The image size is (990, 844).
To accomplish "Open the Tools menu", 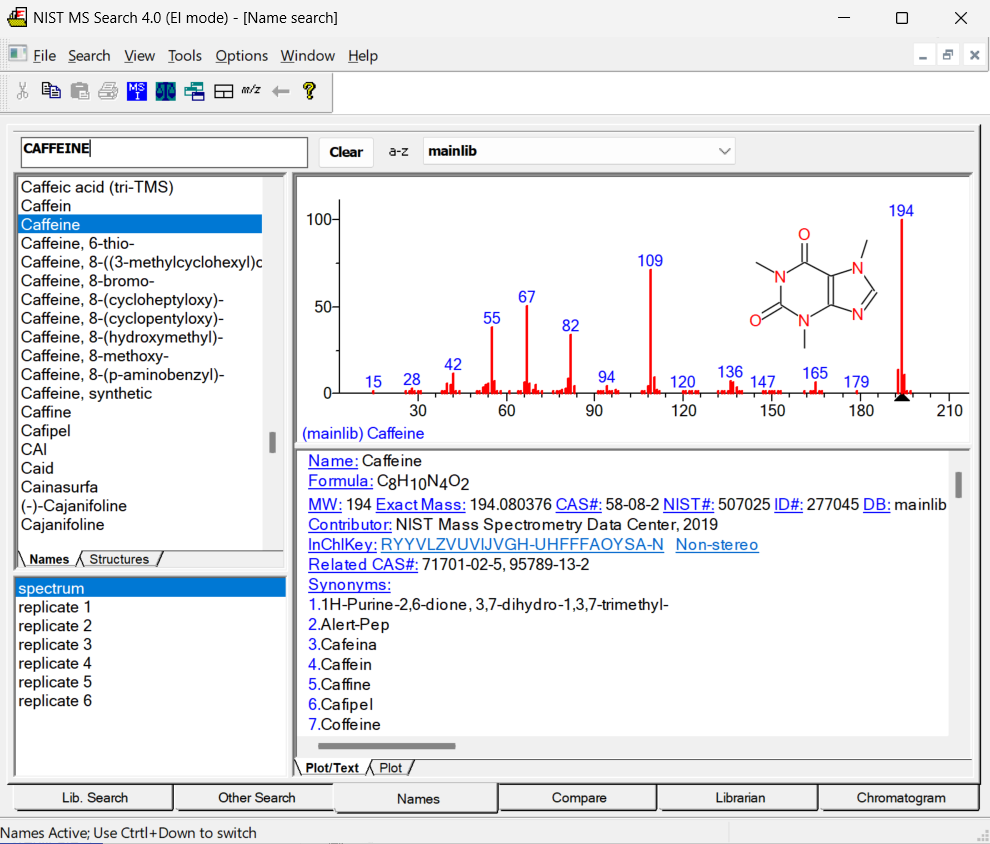I will [184, 56].
